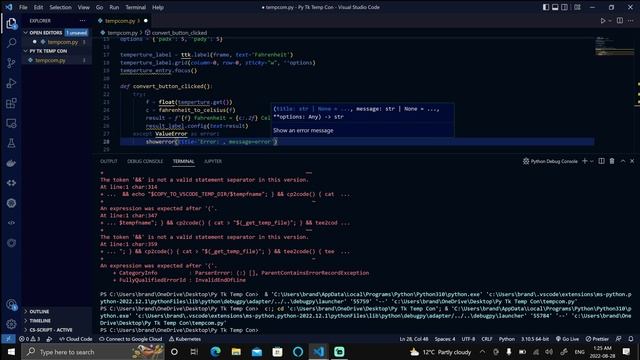Open the Source Control view

tap(11, 62)
